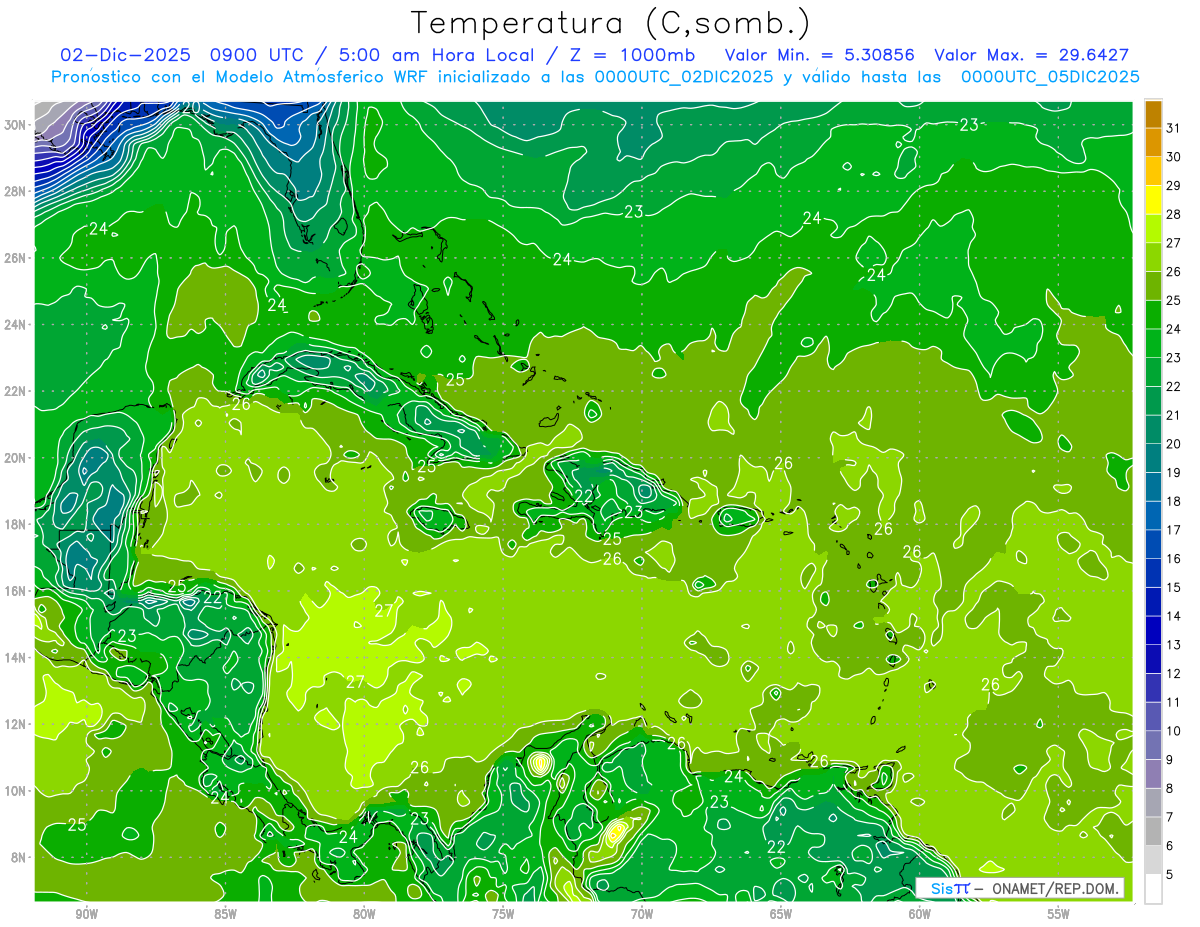
Task: Click the dark orange swatch above legend label 31
Action: (1153, 114)
